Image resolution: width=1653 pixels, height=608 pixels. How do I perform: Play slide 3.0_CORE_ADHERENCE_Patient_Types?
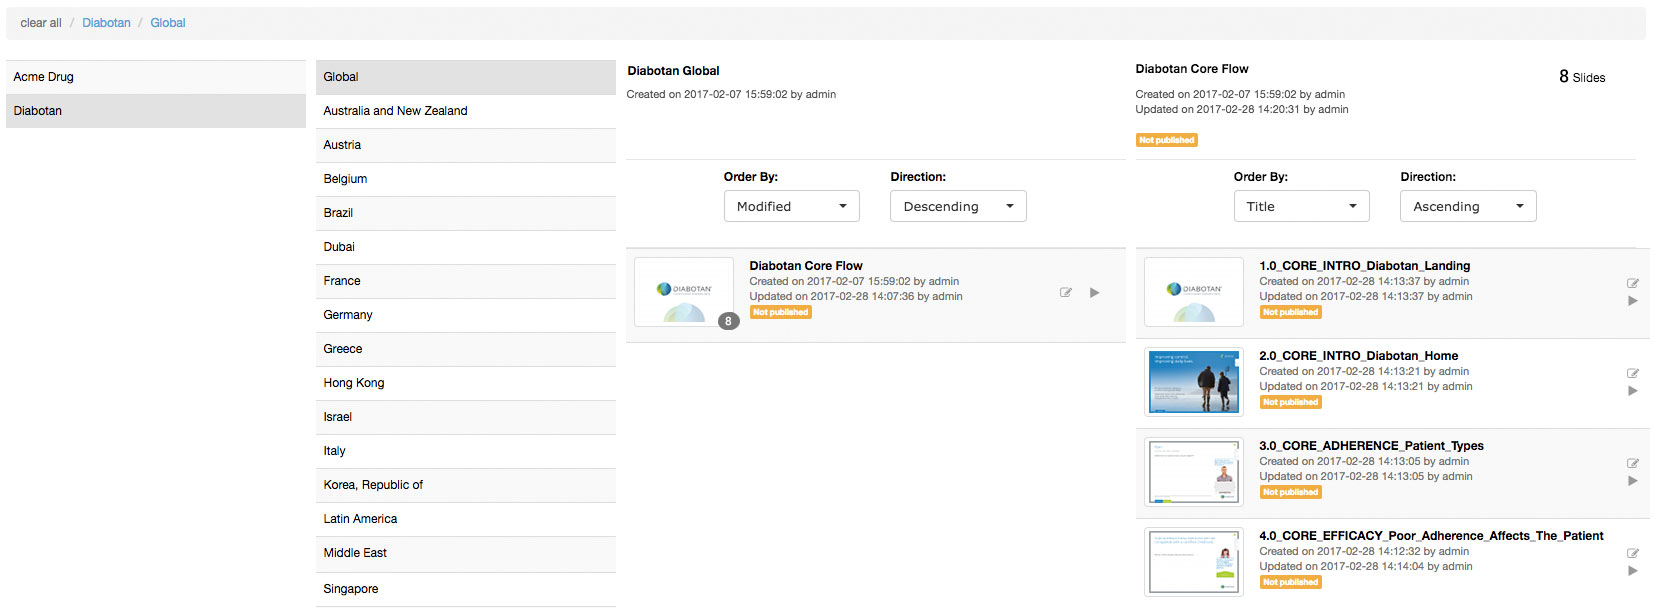[1633, 481]
